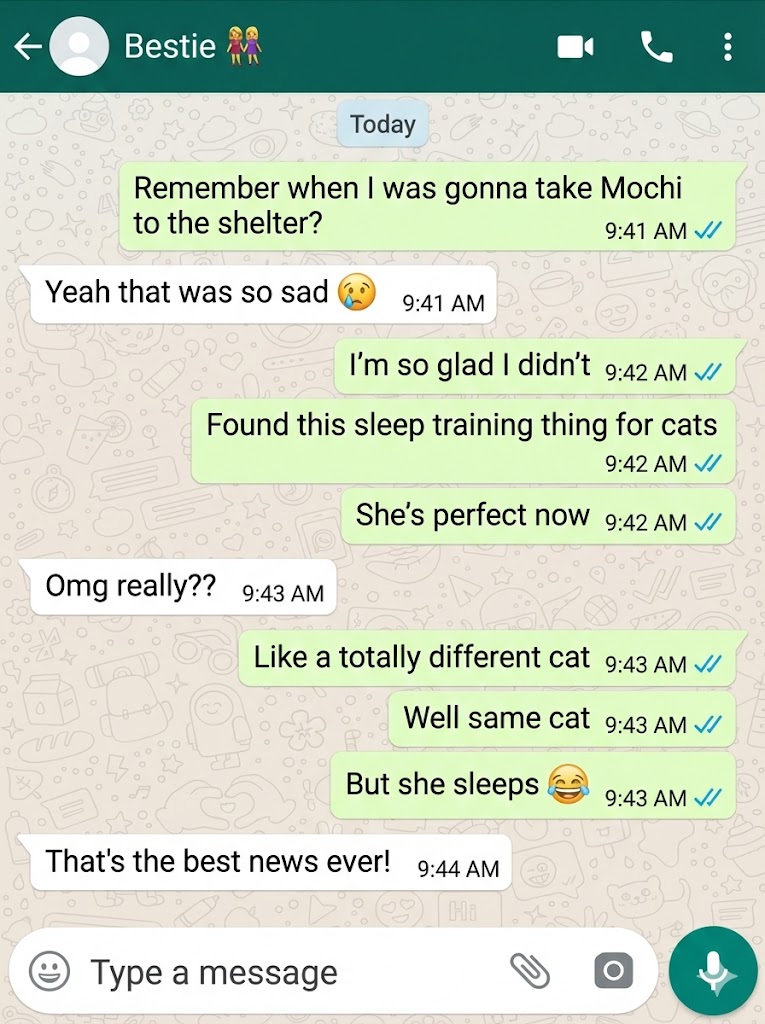Focus the 'Type a message' field

(x=294, y=972)
